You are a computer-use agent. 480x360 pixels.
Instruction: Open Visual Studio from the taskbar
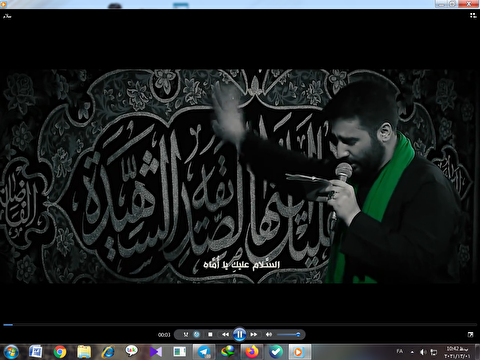pyautogui.click(x=156, y=352)
